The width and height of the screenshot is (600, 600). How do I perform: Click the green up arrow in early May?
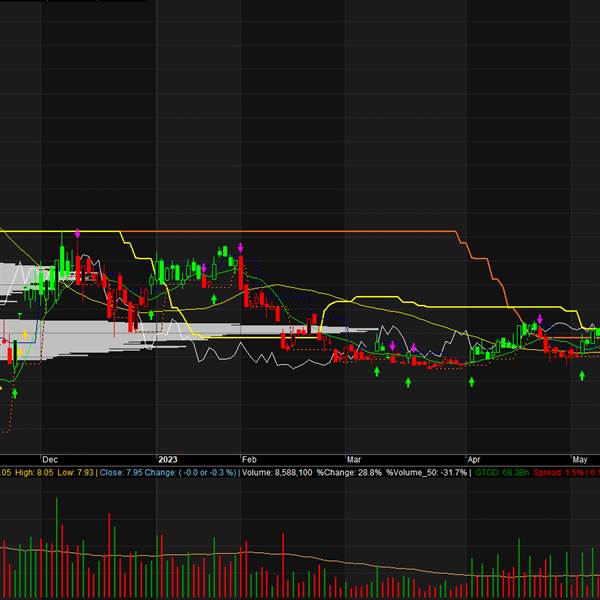point(582,374)
